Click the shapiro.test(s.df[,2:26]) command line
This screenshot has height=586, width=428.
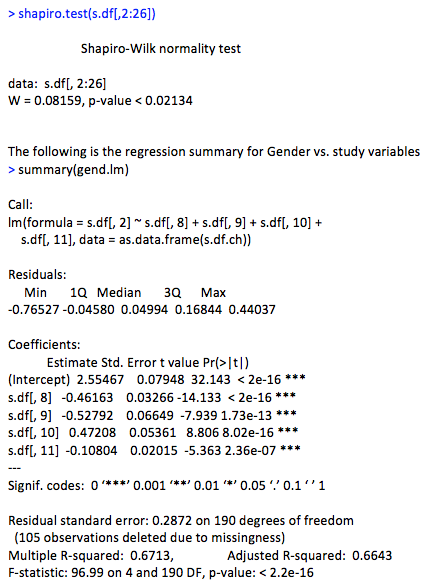click(81, 14)
